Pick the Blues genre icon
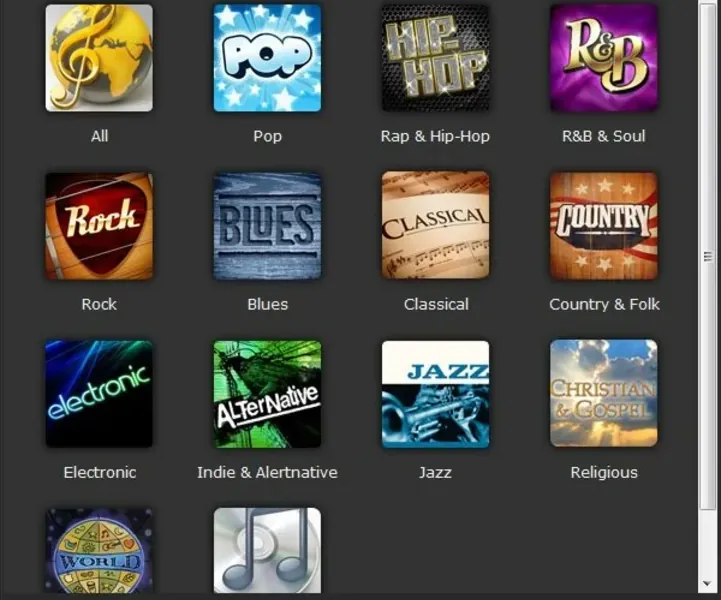This screenshot has height=600, width=721. 267,226
